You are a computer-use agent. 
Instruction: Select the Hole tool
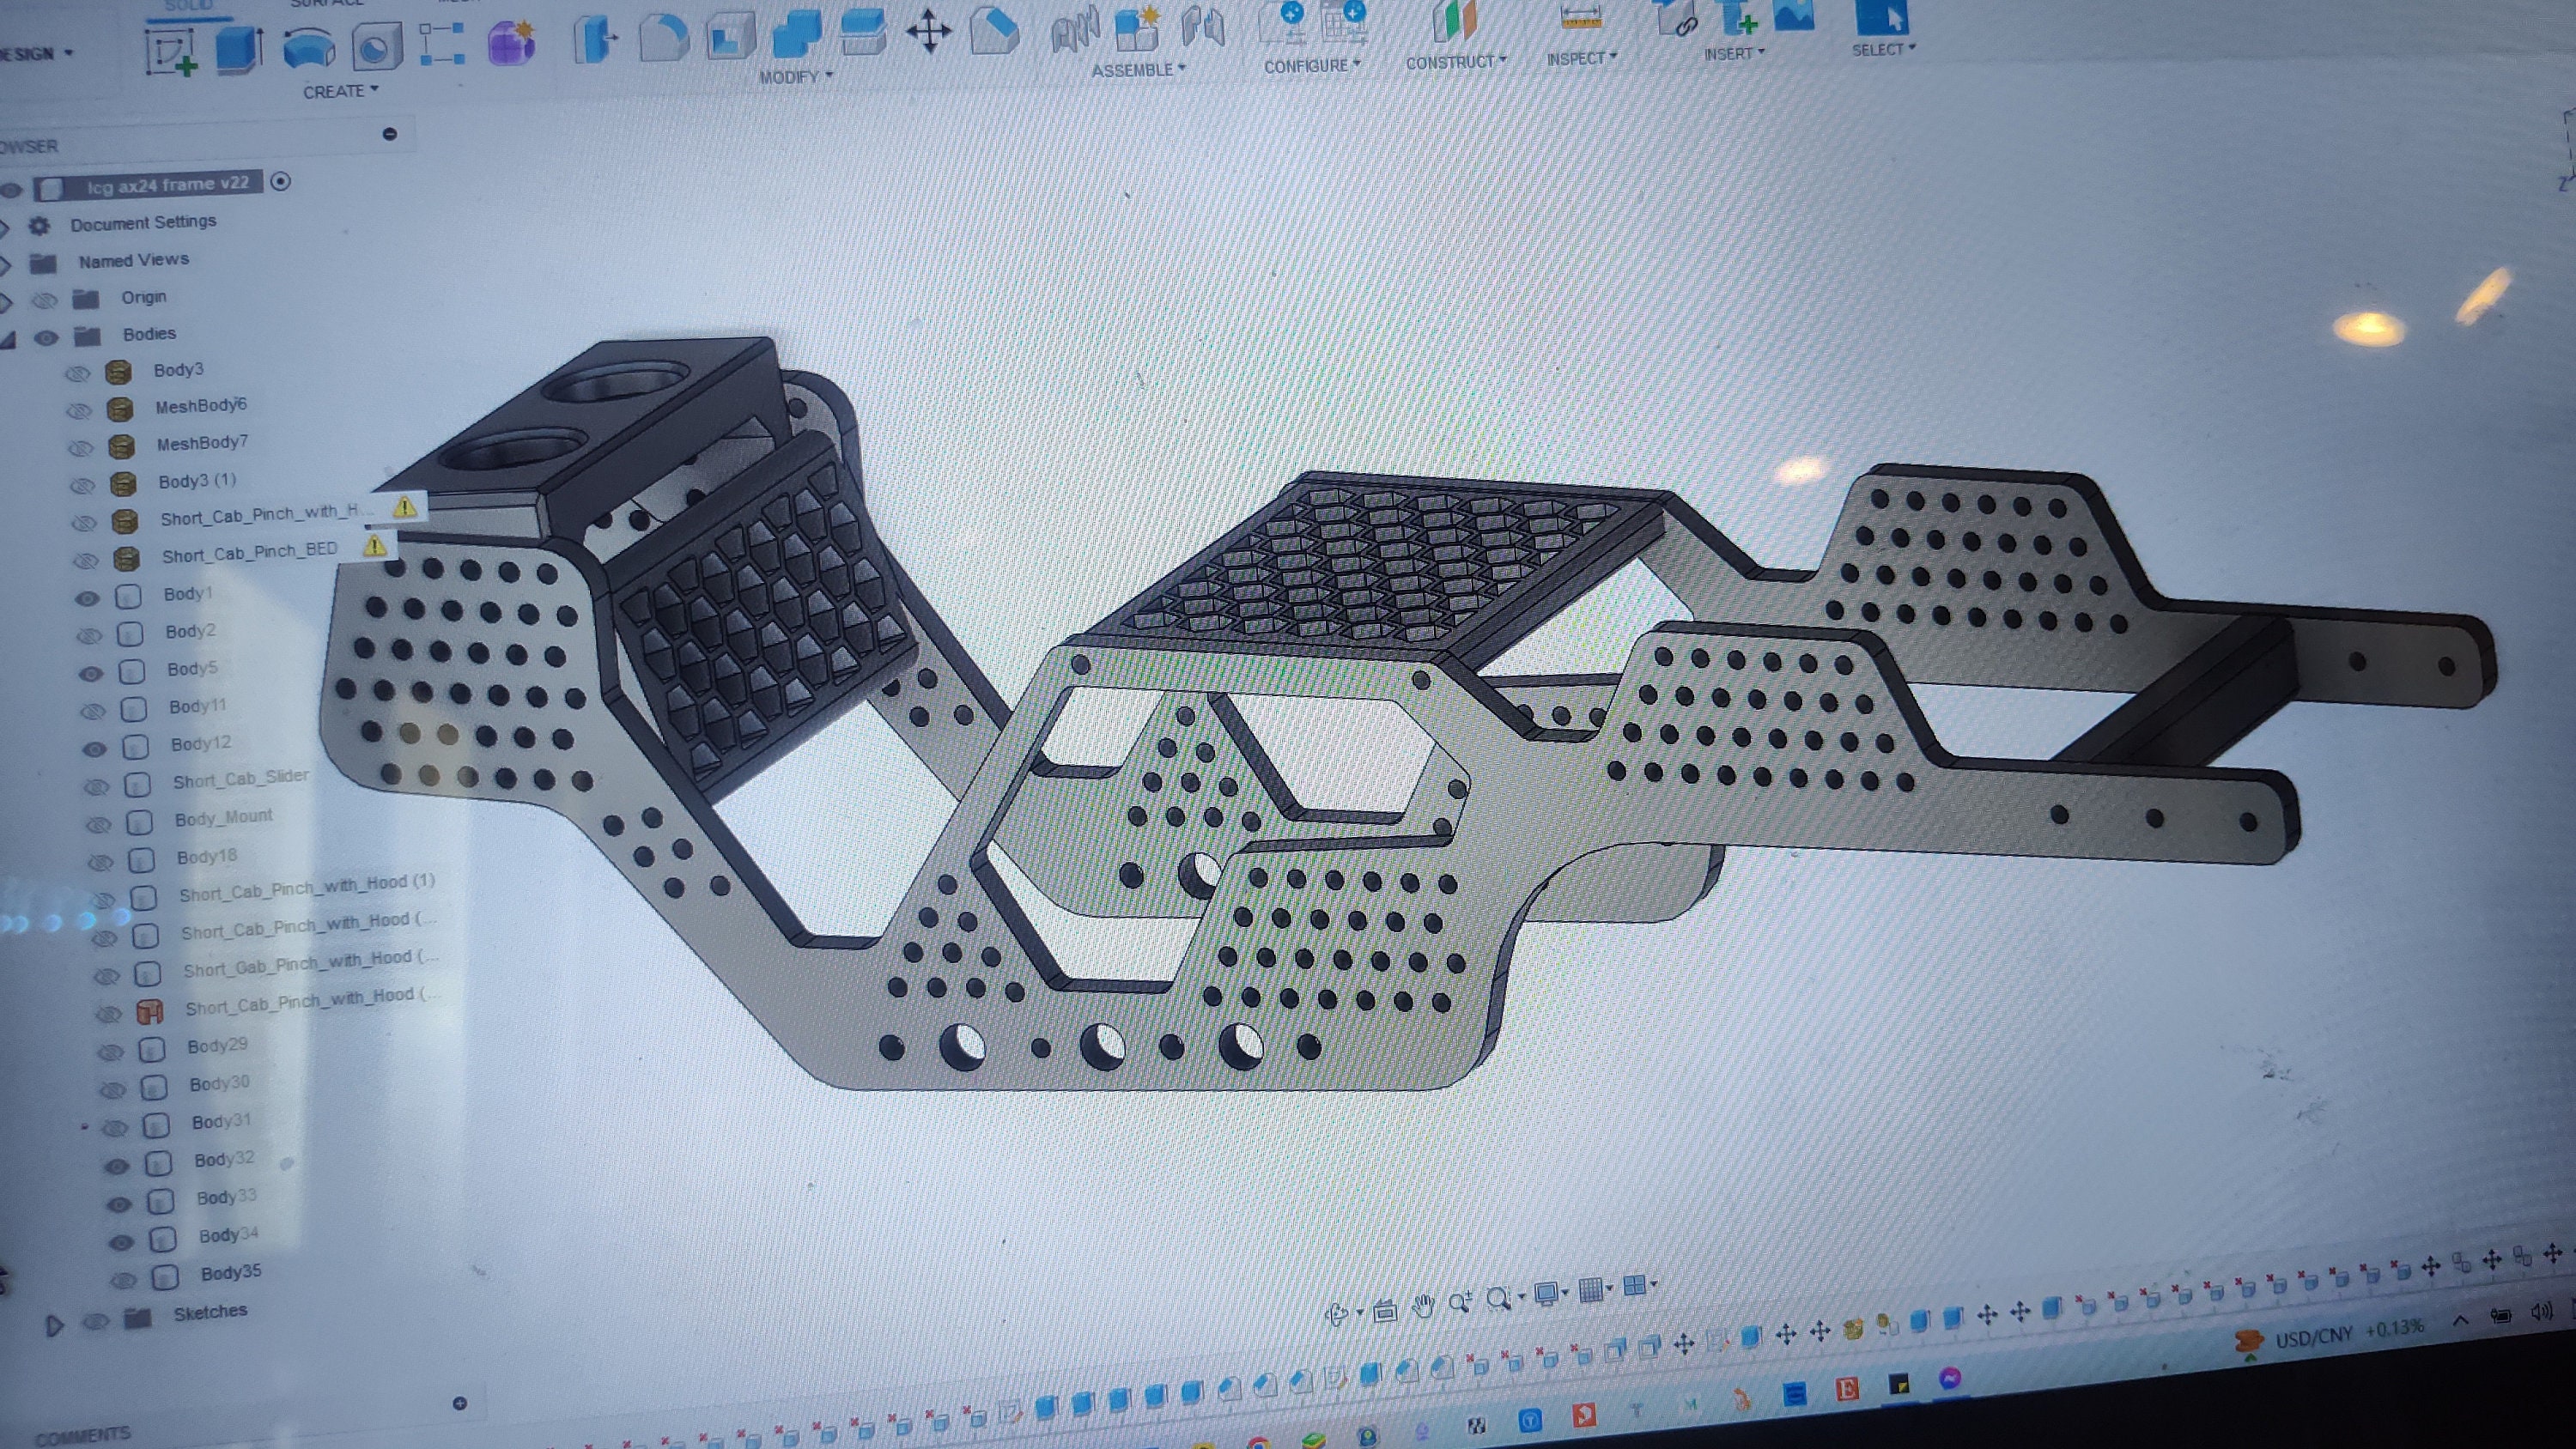coord(375,45)
